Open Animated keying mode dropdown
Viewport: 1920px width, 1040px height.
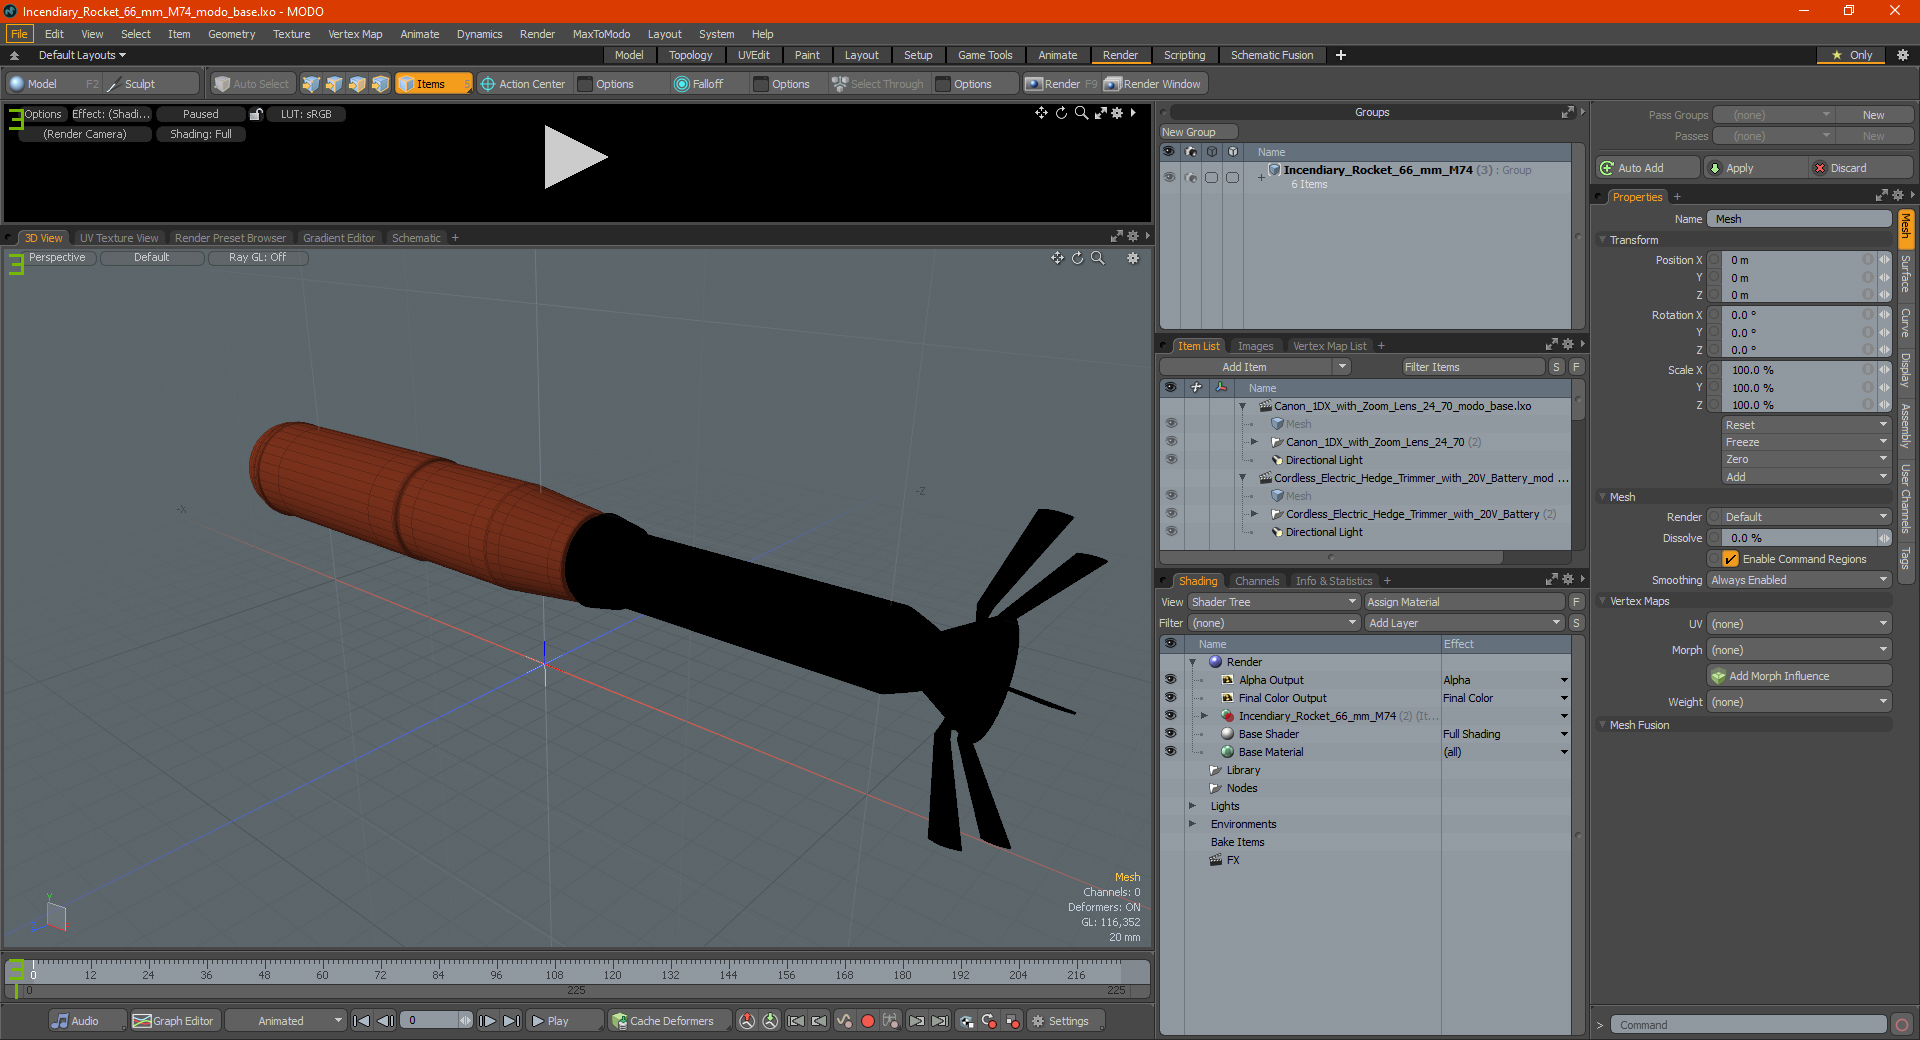(285, 1021)
